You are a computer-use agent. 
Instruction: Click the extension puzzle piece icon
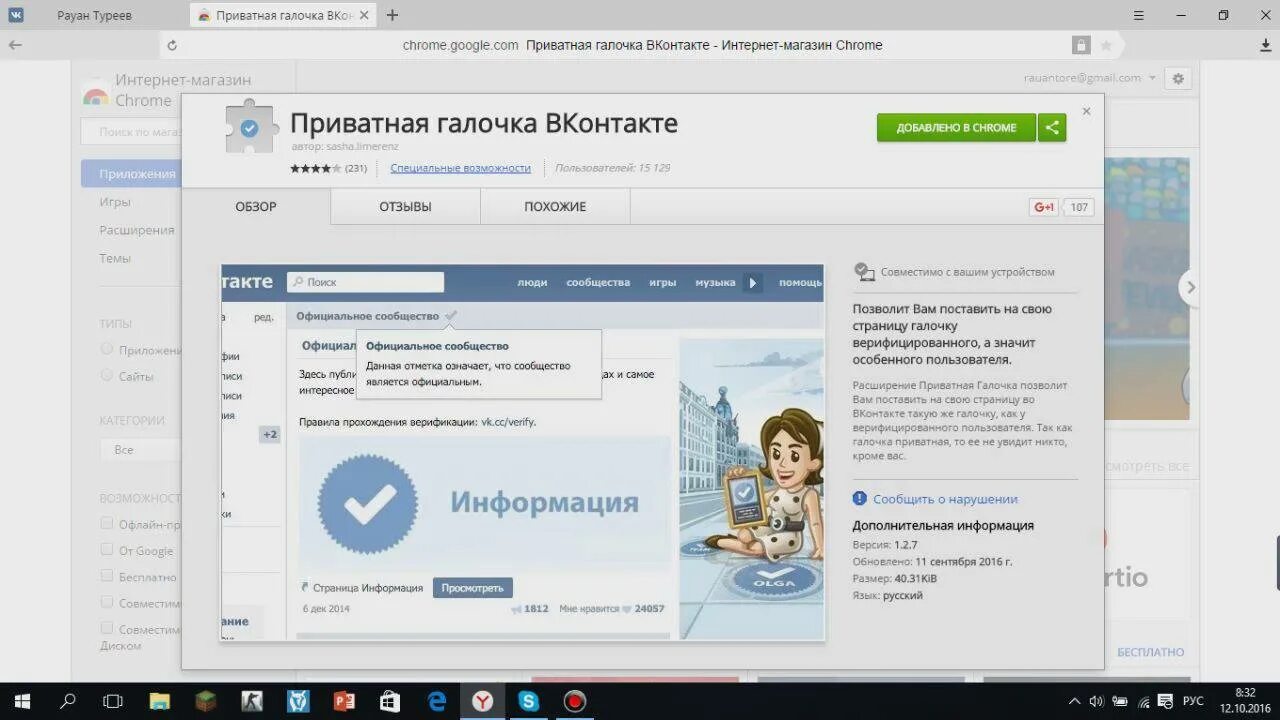(249, 128)
